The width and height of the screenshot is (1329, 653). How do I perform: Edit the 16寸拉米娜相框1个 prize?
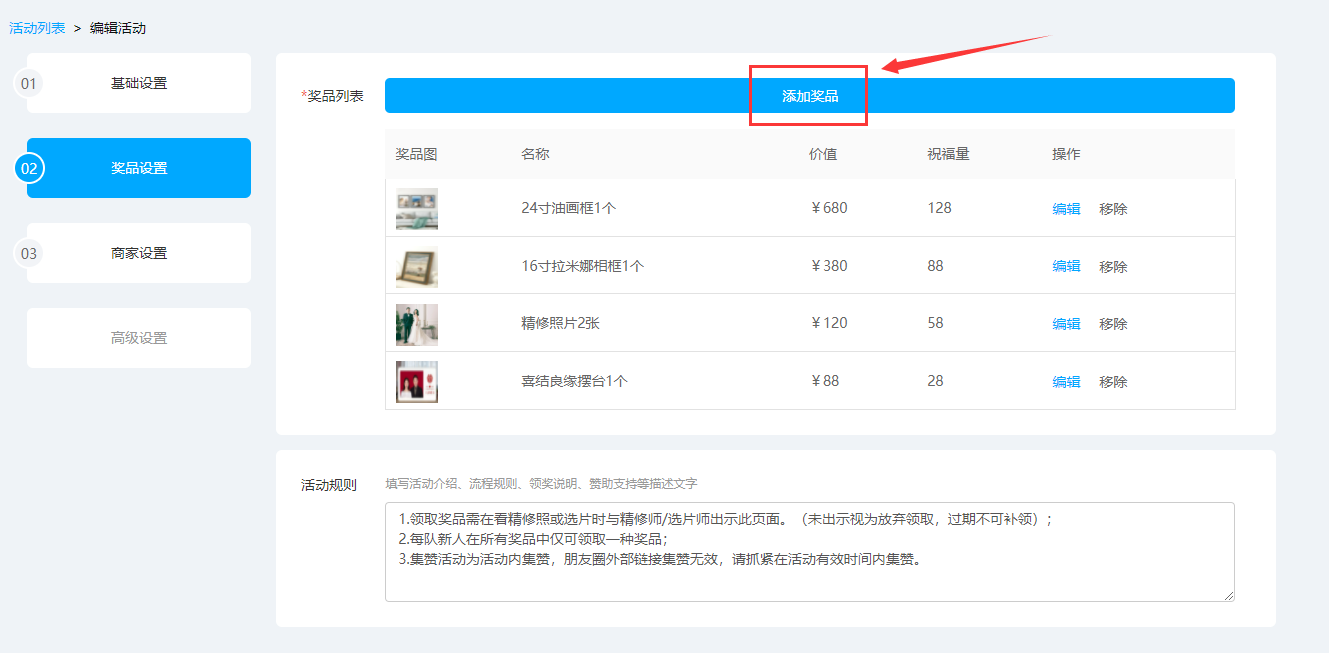(x=1066, y=267)
